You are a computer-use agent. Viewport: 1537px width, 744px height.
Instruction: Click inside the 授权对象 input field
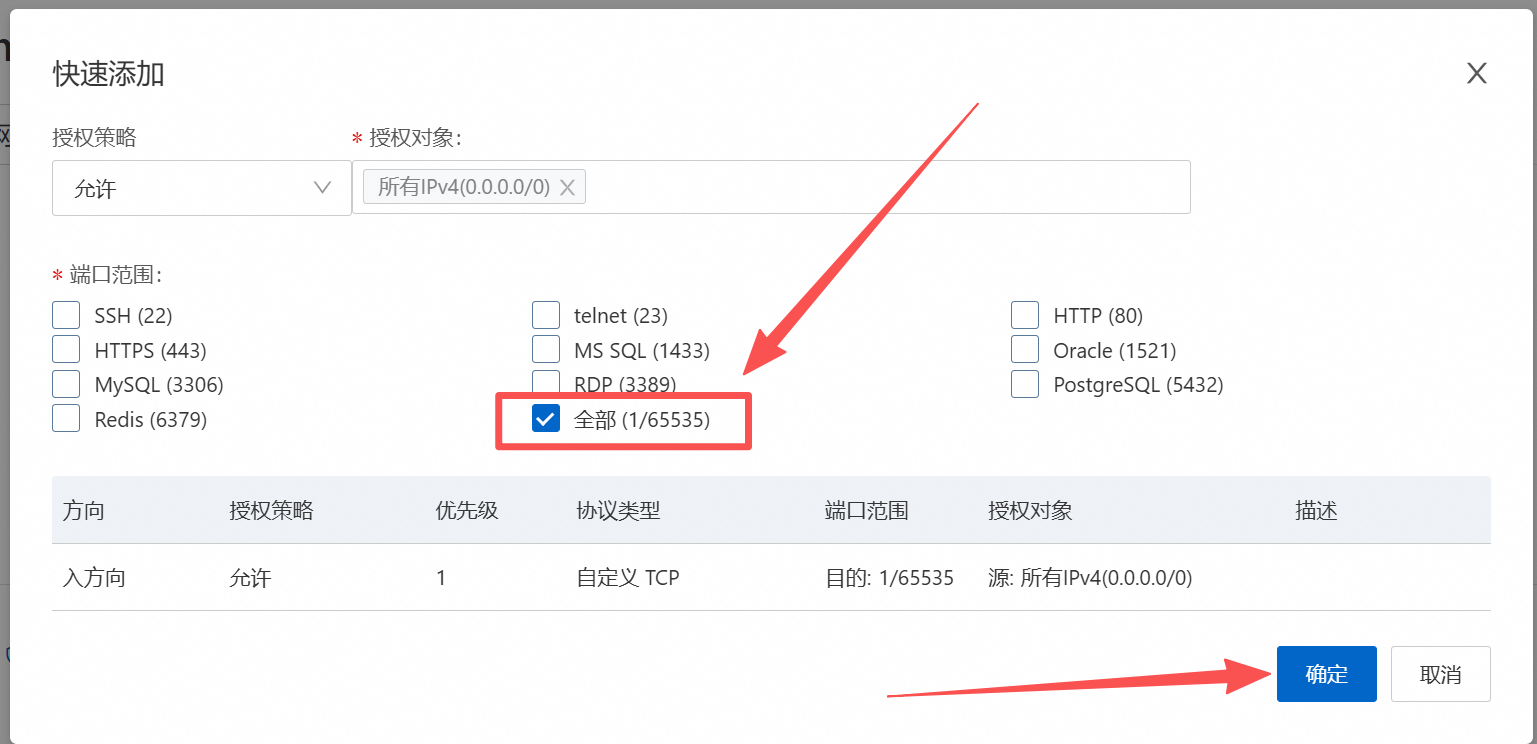(x=880, y=187)
